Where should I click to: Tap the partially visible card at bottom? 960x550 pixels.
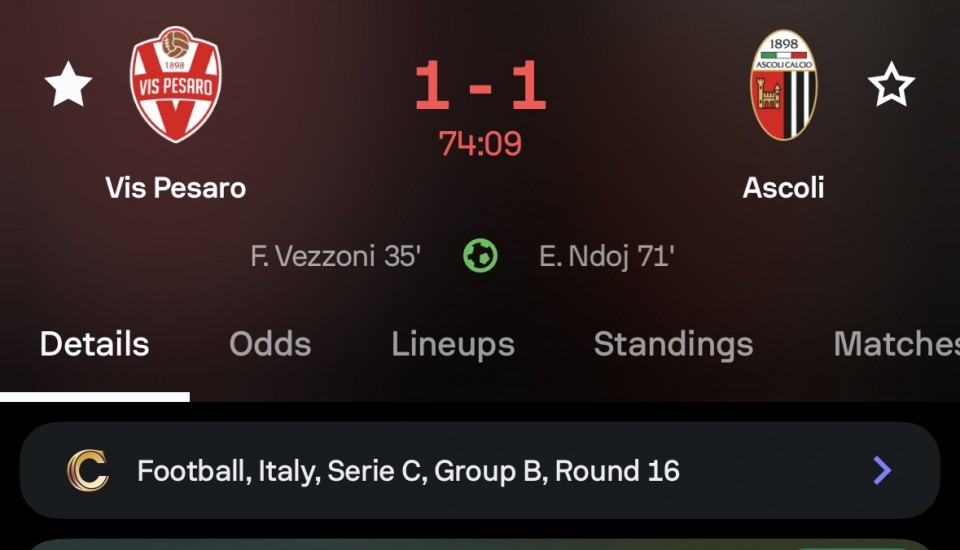[x=480, y=544]
